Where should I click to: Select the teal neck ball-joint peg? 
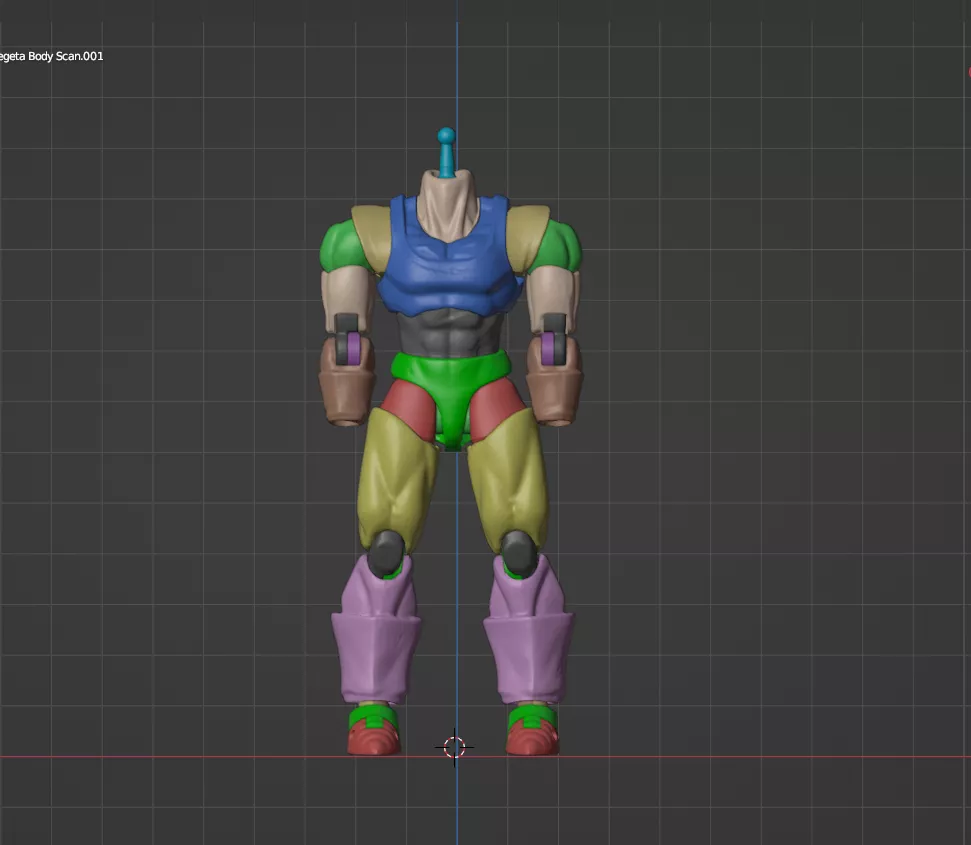tap(446, 152)
